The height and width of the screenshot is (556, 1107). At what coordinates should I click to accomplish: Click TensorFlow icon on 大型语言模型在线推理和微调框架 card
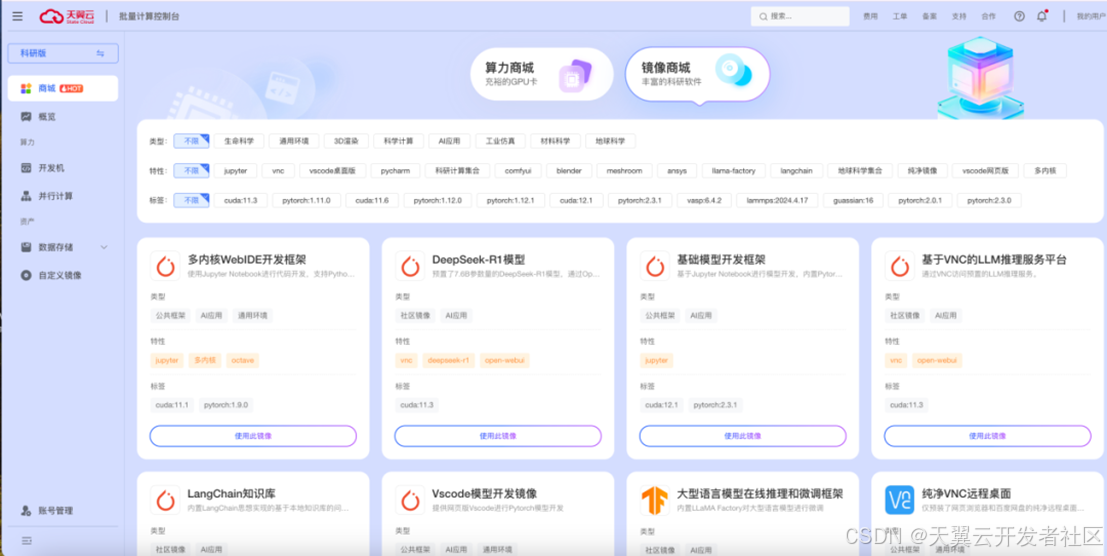(654, 500)
